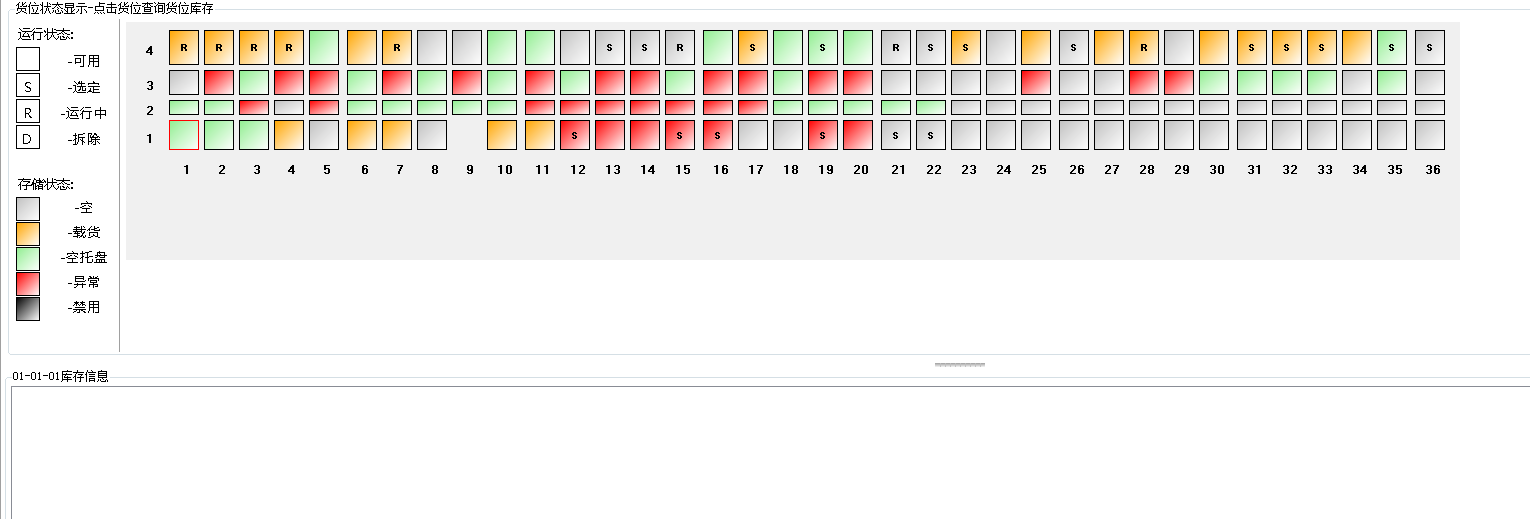Select the green cell at row 3, column 30
Image resolution: width=1530 pixels, height=519 pixels.
1214,82
